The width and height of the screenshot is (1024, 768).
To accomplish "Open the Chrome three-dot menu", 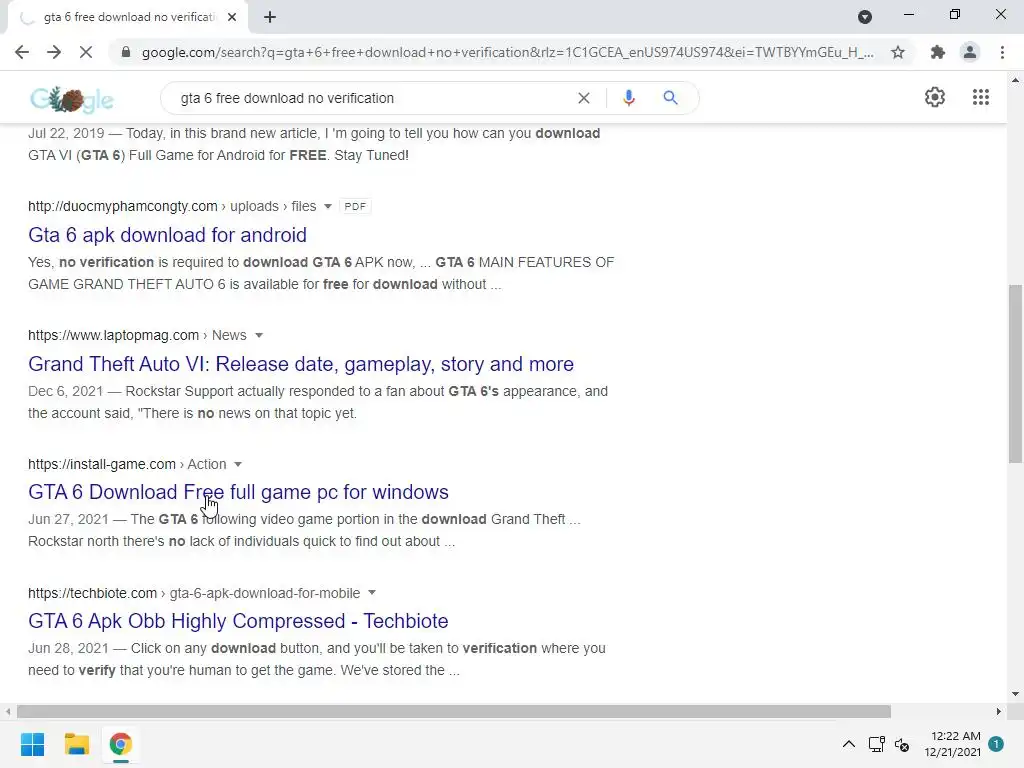I will 1002,52.
